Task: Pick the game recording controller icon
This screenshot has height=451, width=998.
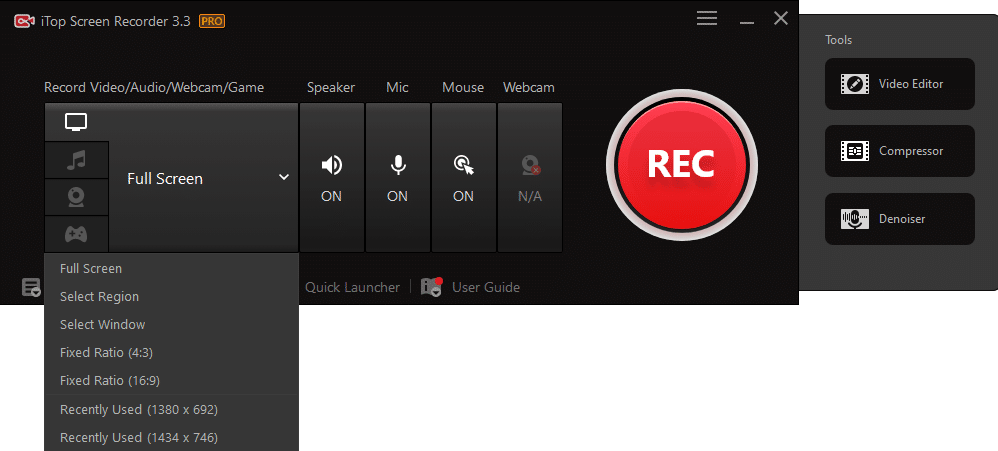Action: pyautogui.click(x=76, y=234)
